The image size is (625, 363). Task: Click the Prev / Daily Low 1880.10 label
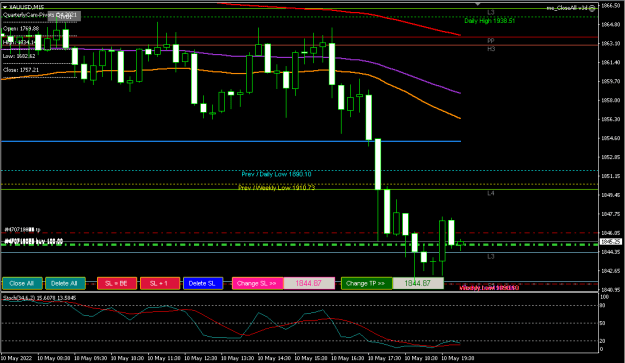pos(276,174)
